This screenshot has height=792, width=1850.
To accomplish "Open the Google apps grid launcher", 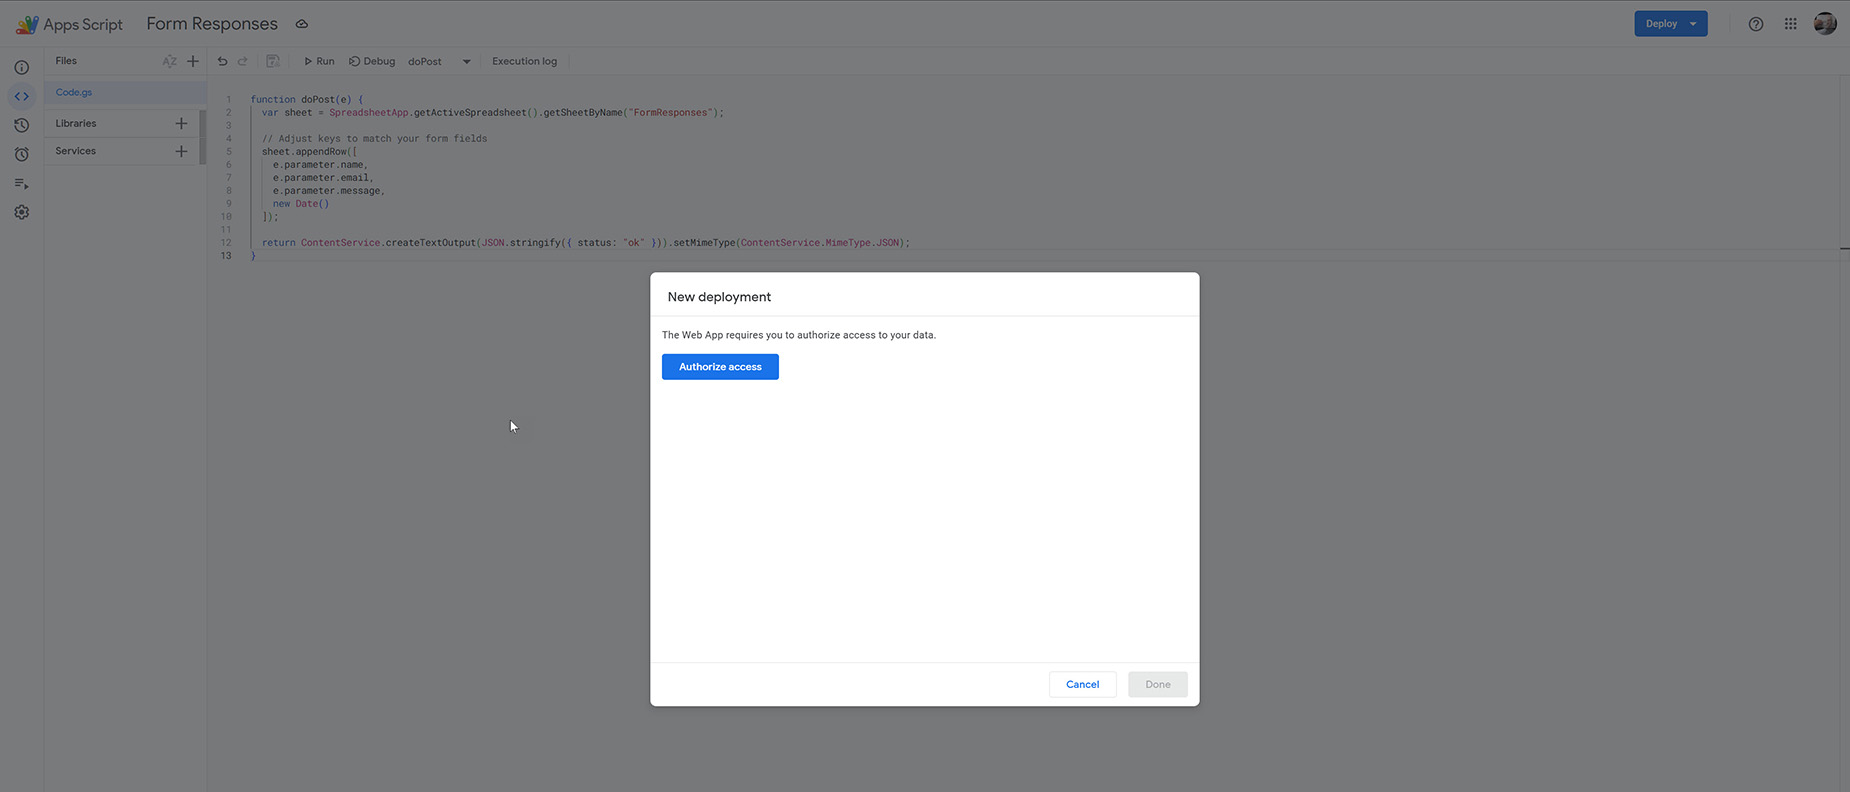I will [1790, 24].
